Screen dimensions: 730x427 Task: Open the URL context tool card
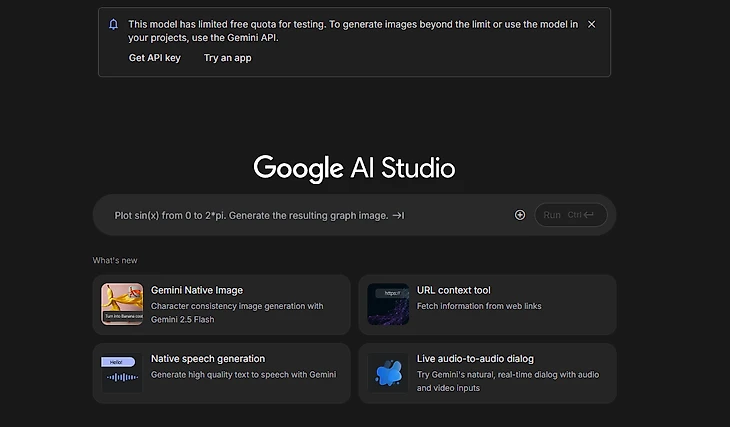pos(487,304)
